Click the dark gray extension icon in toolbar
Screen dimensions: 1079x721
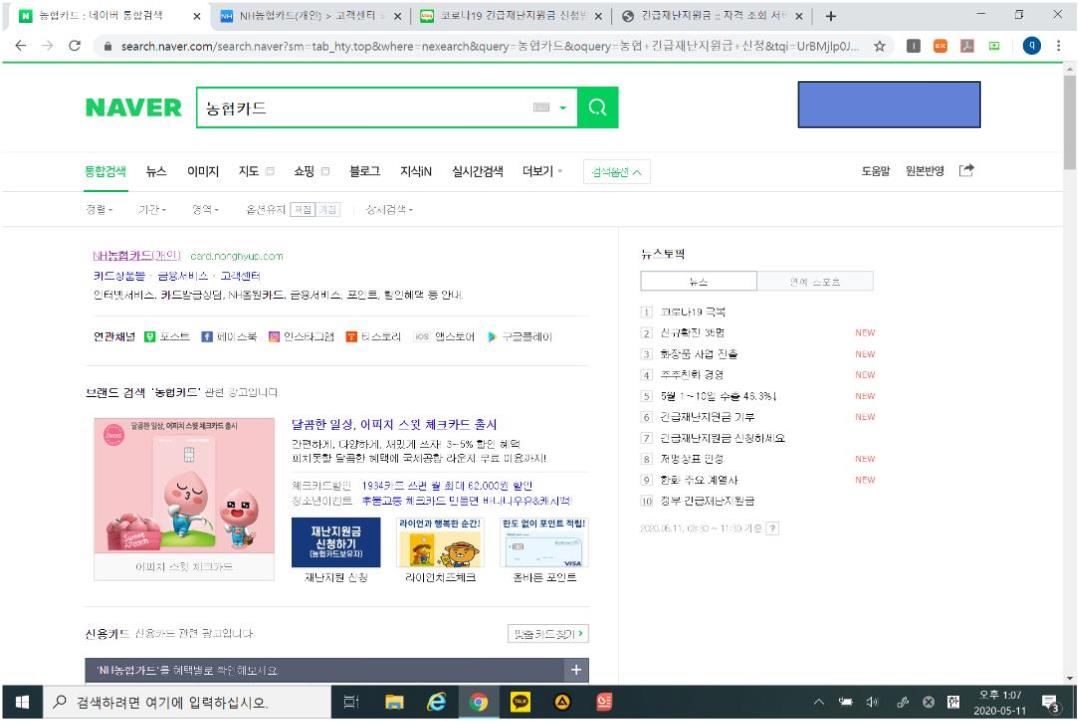point(913,46)
